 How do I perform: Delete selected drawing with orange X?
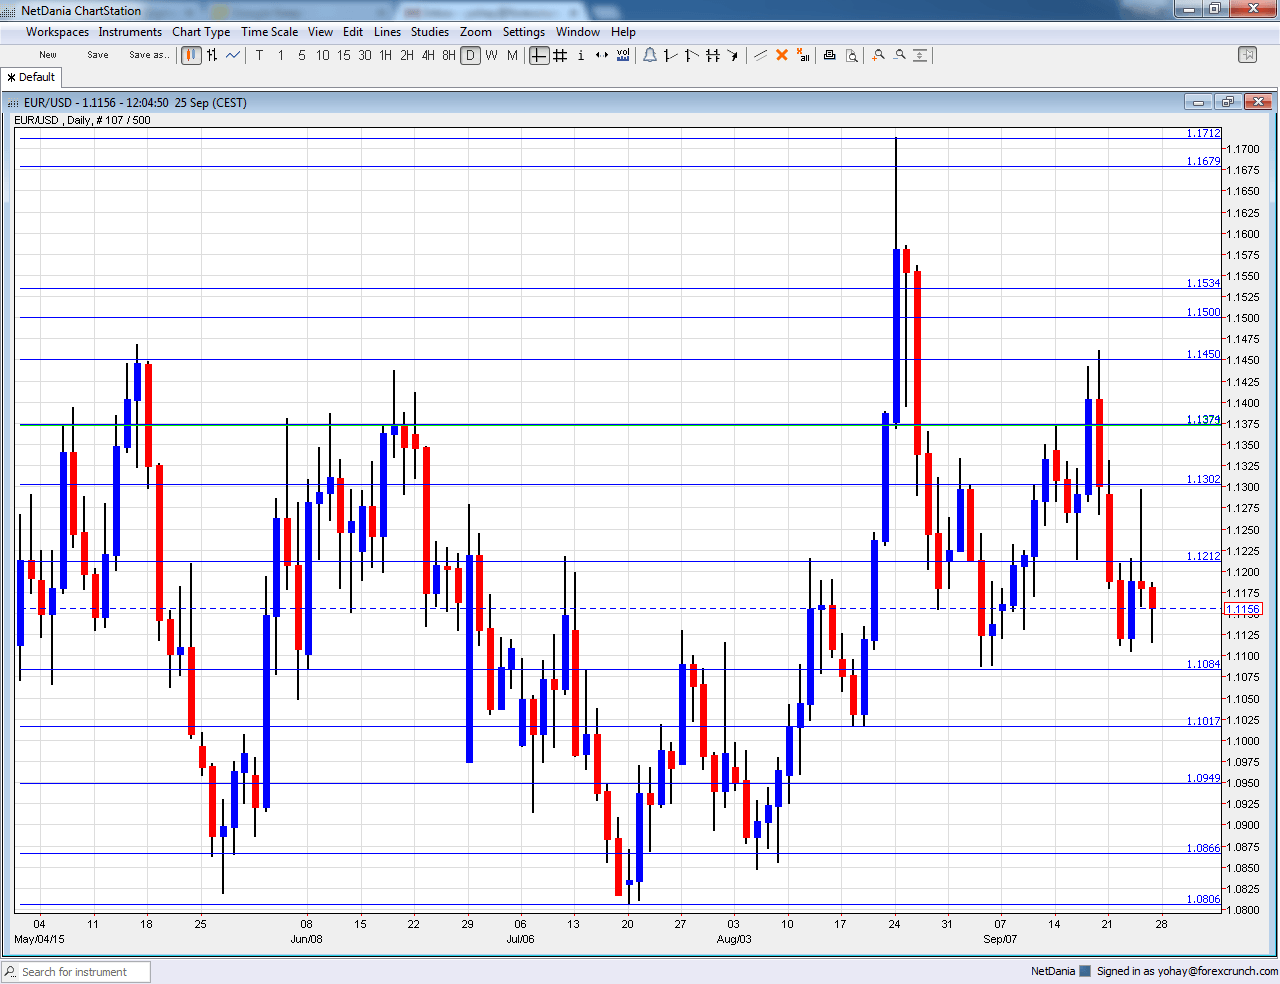[x=782, y=55]
